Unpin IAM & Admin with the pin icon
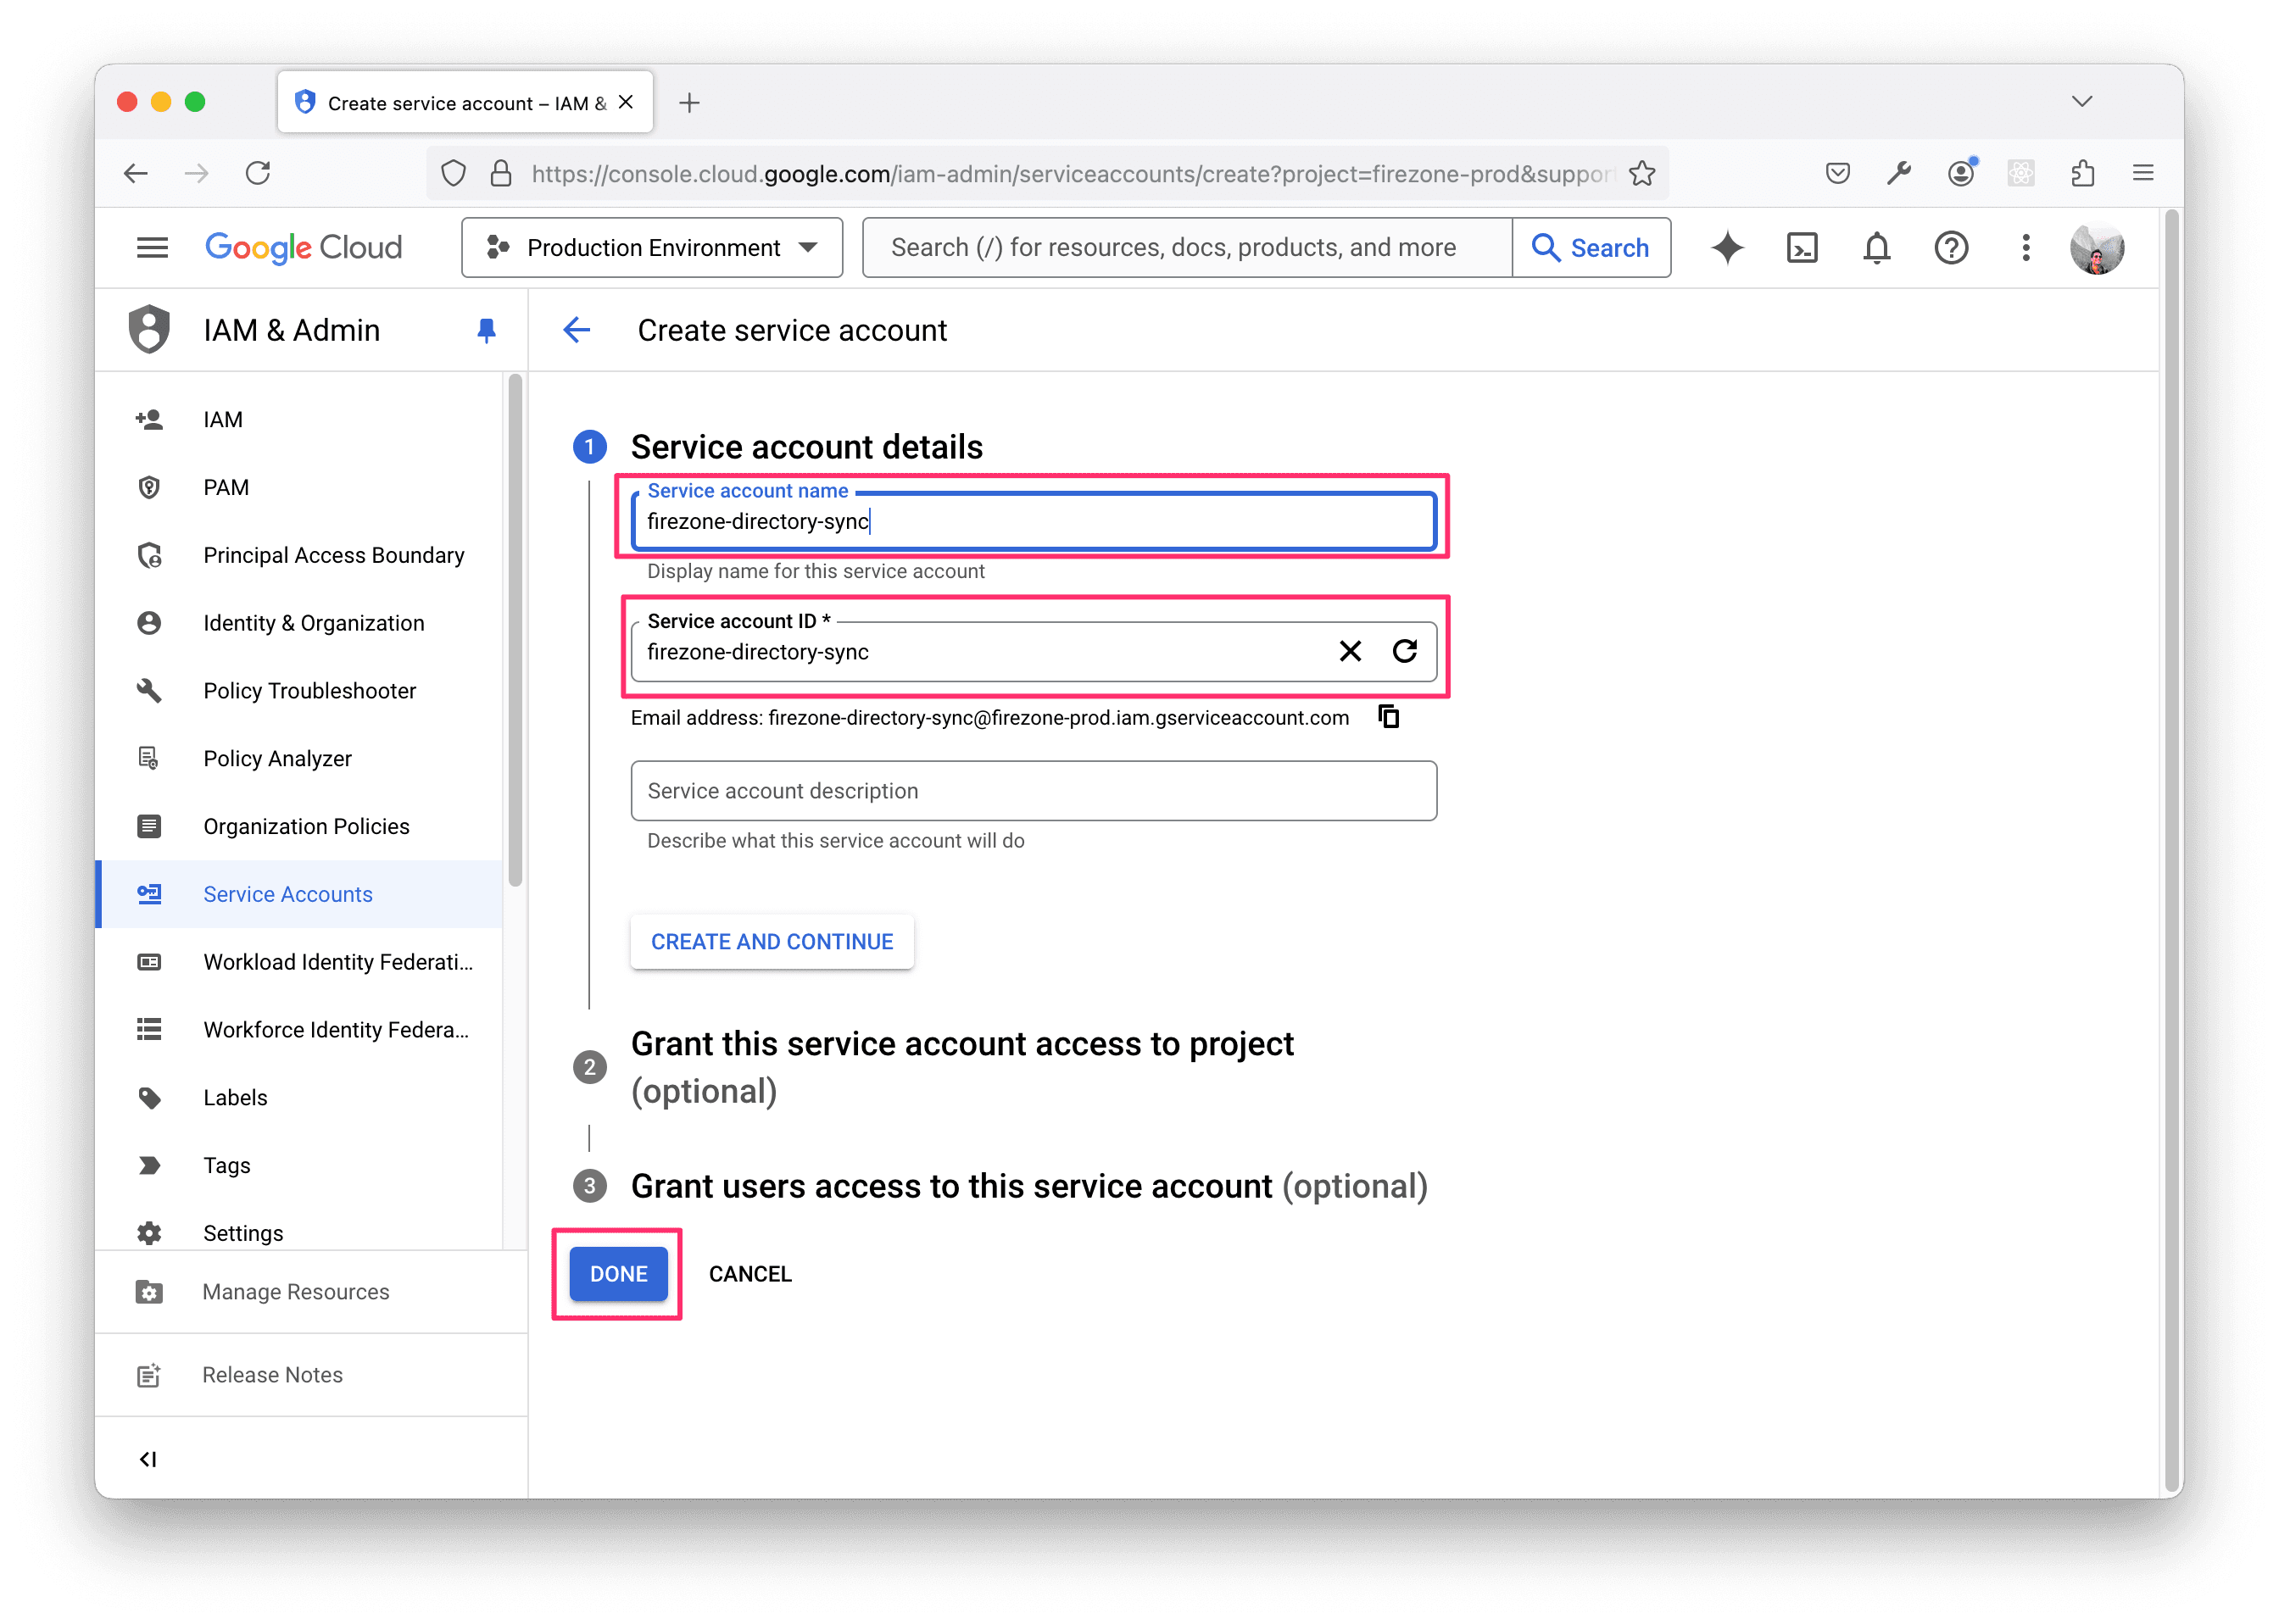This screenshot has height=1624, width=2279. pos(486,330)
